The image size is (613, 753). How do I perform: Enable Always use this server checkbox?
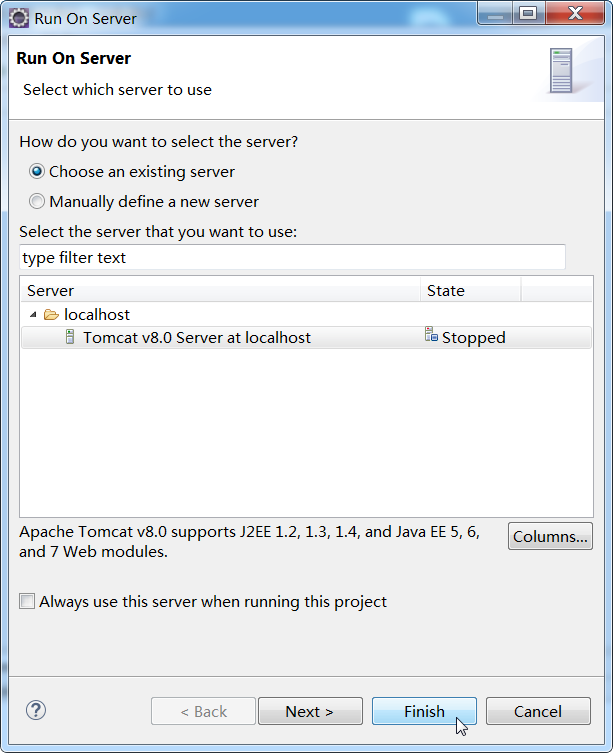tap(27, 601)
